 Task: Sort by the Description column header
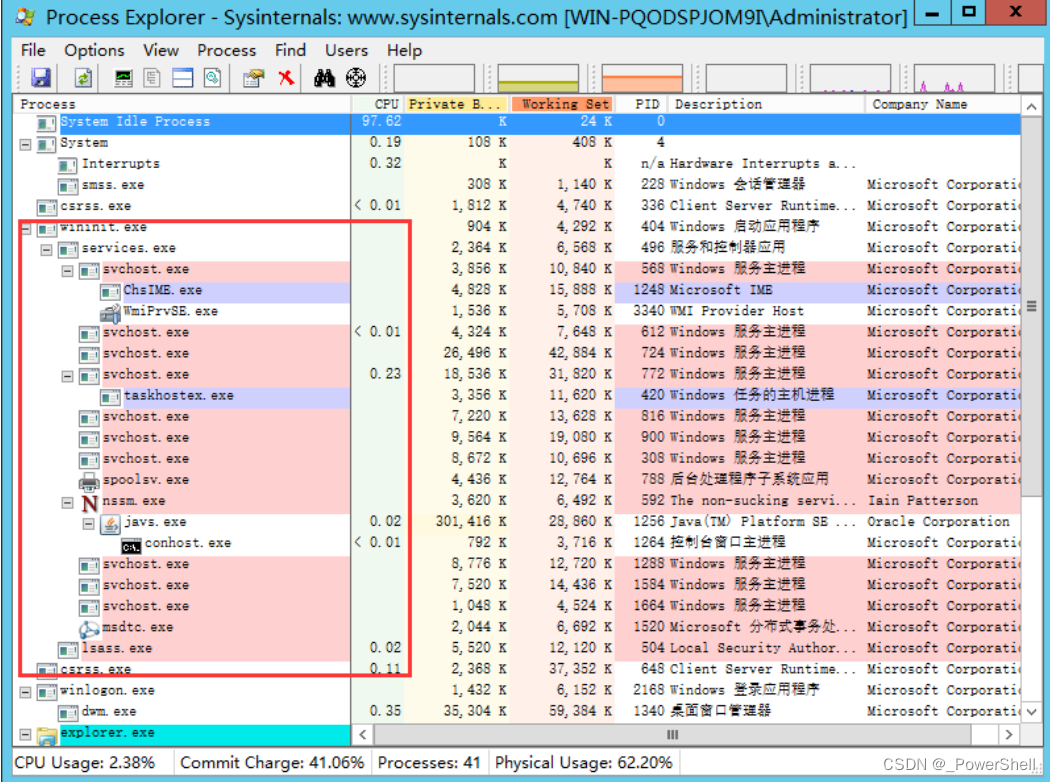click(x=767, y=104)
